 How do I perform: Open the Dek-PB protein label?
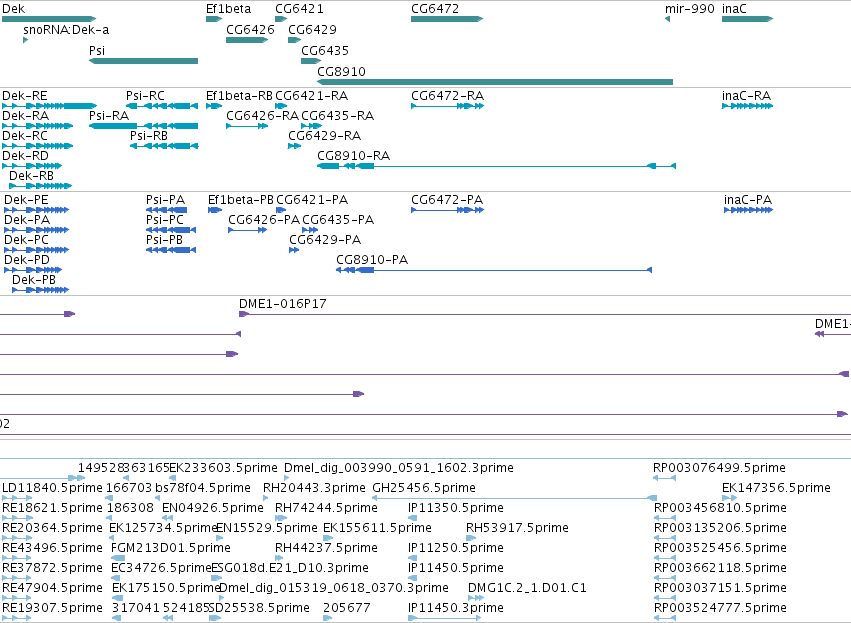(x=34, y=280)
